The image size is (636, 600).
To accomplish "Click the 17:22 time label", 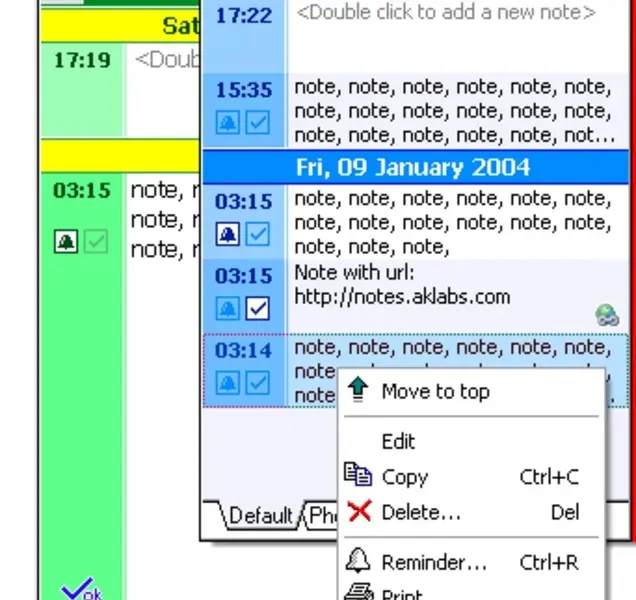I will [x=243, y=16].
